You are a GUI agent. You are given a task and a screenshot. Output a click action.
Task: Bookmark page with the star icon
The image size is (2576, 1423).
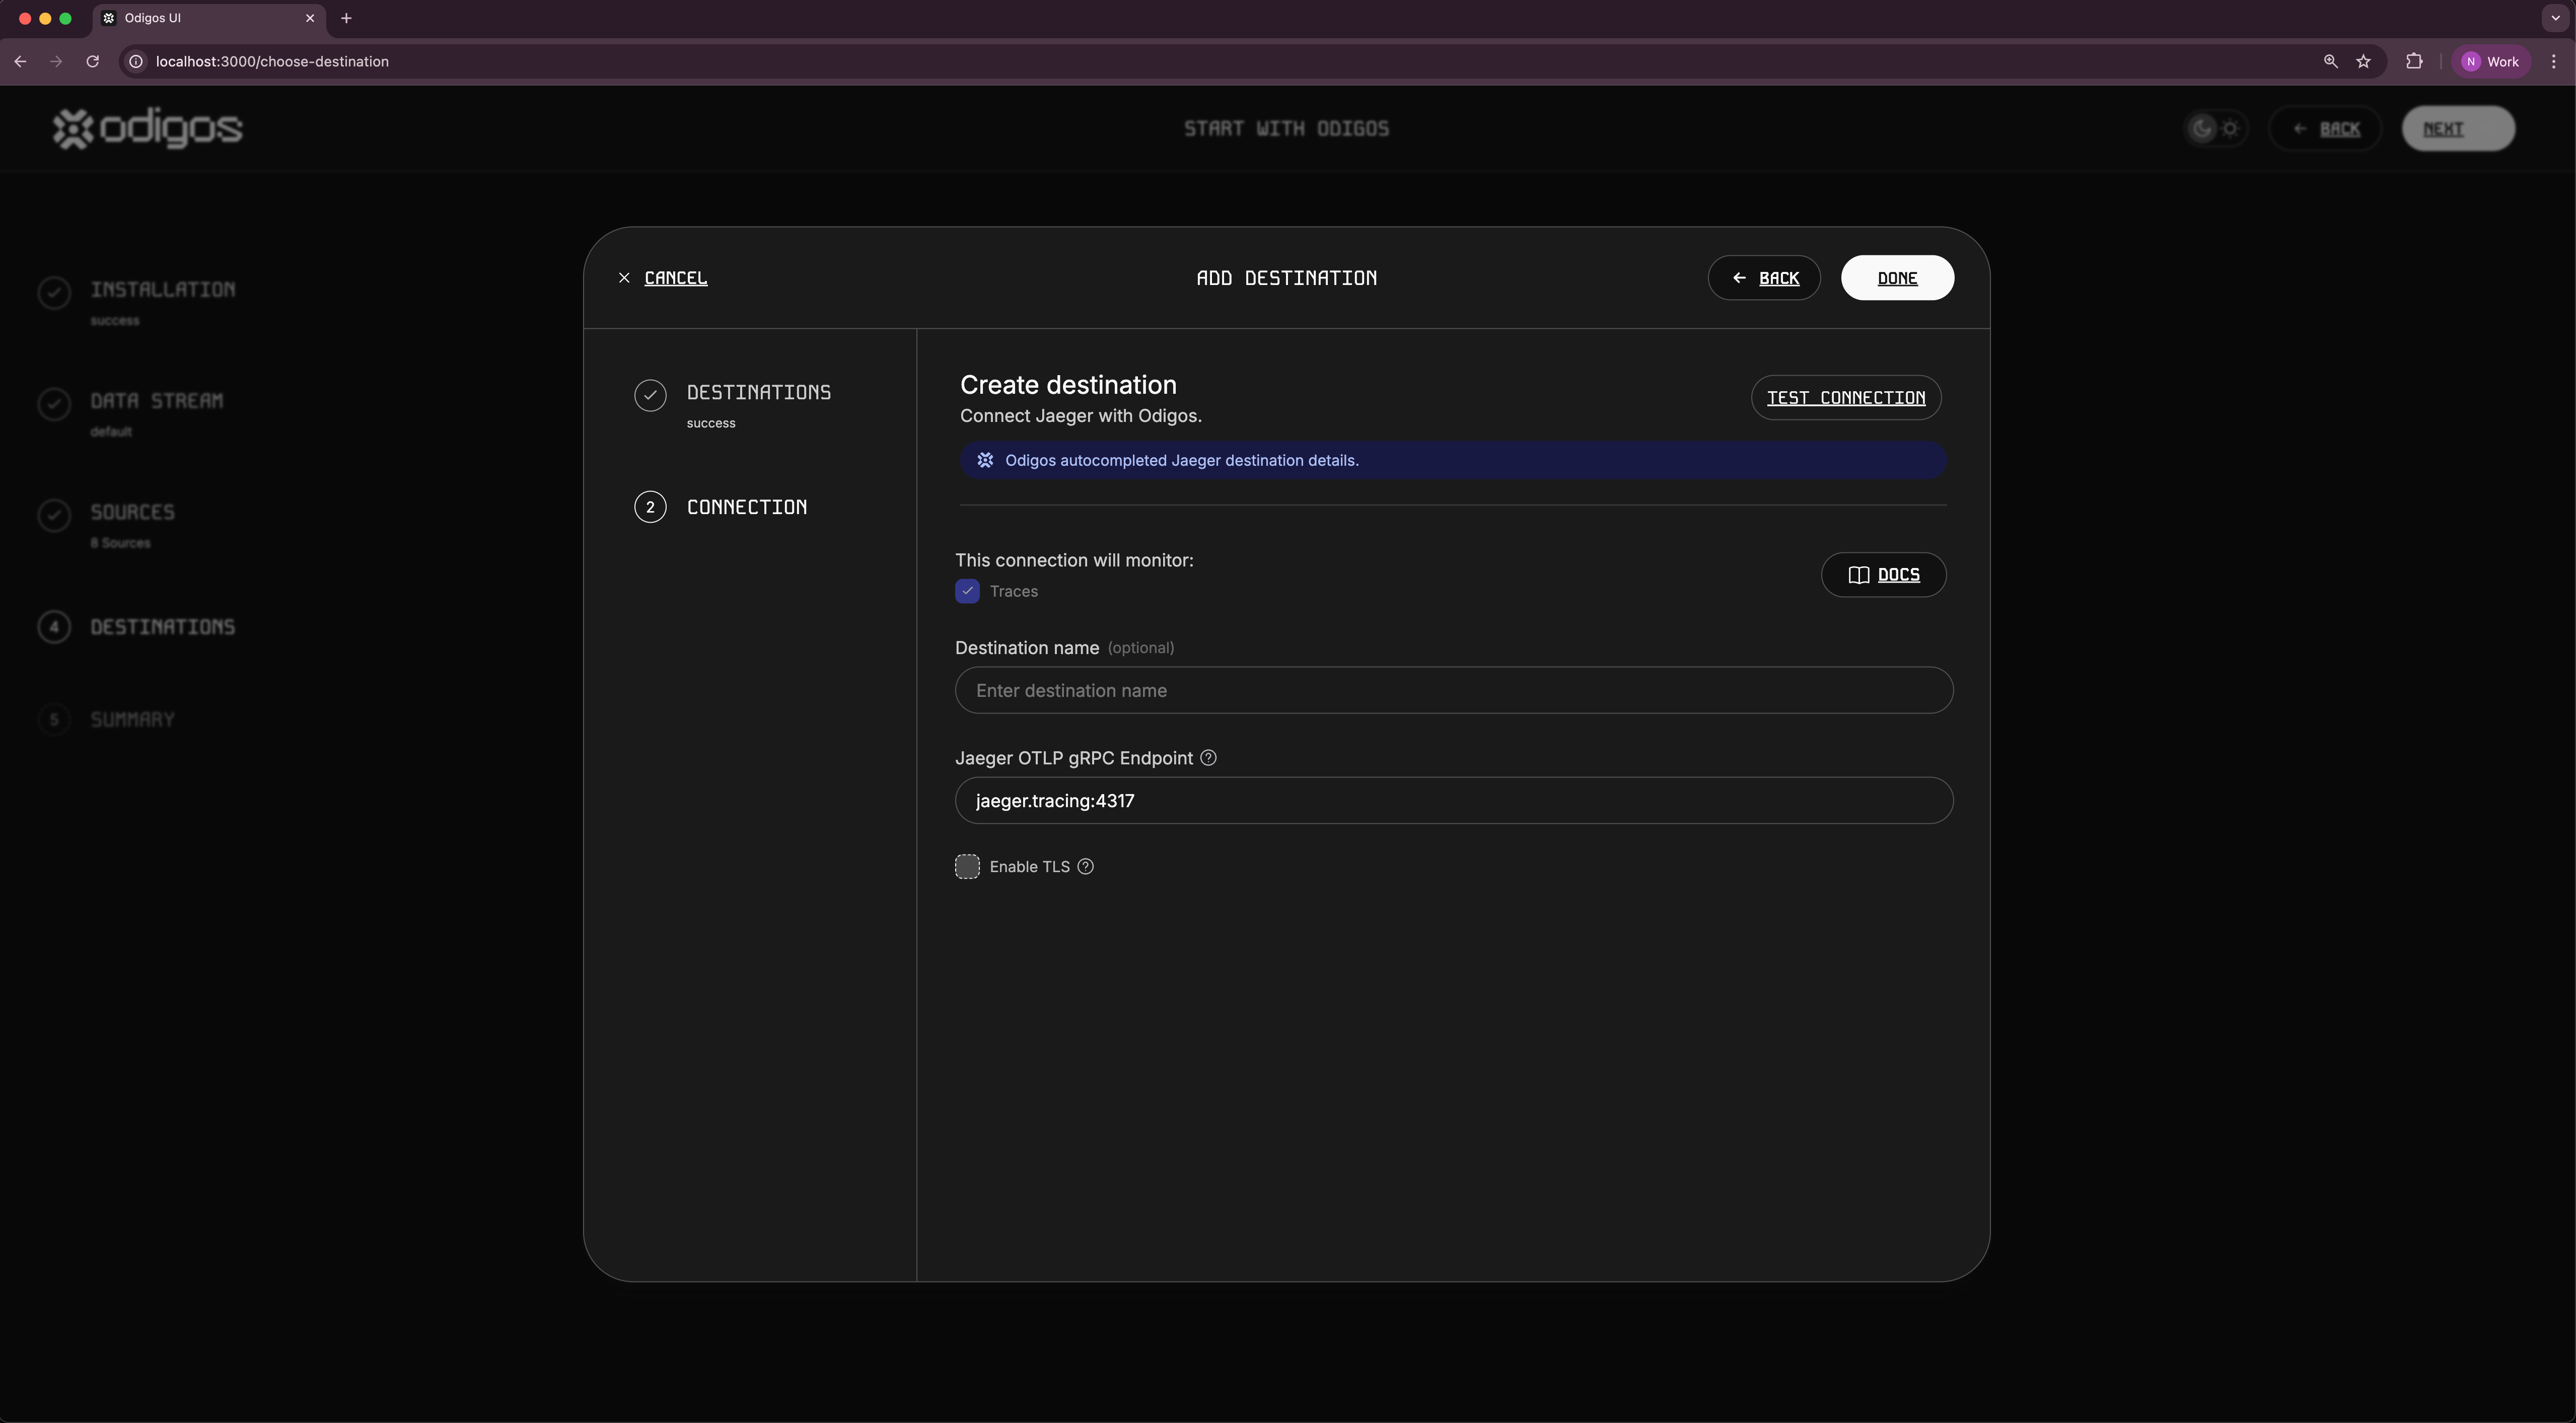coord(2363,62)
